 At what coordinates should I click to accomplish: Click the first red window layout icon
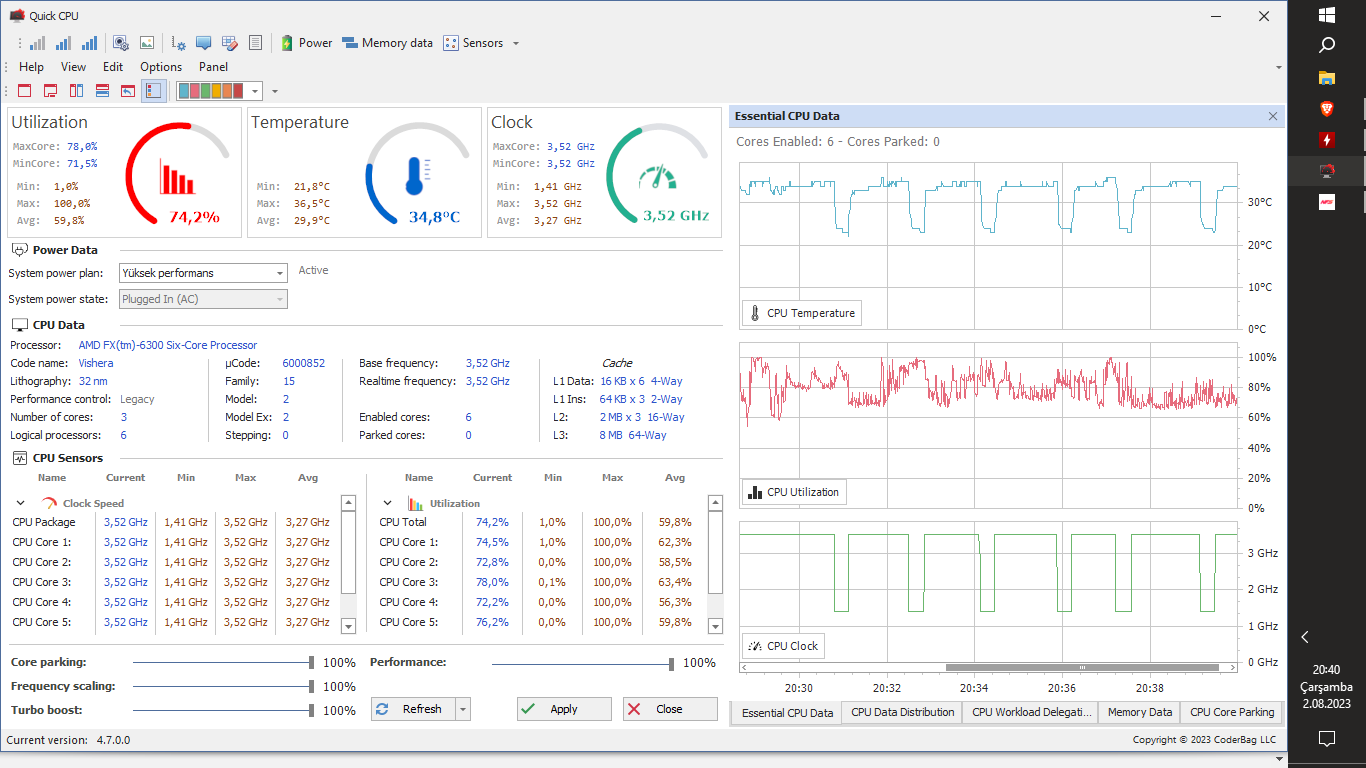[x=24, y=91]
